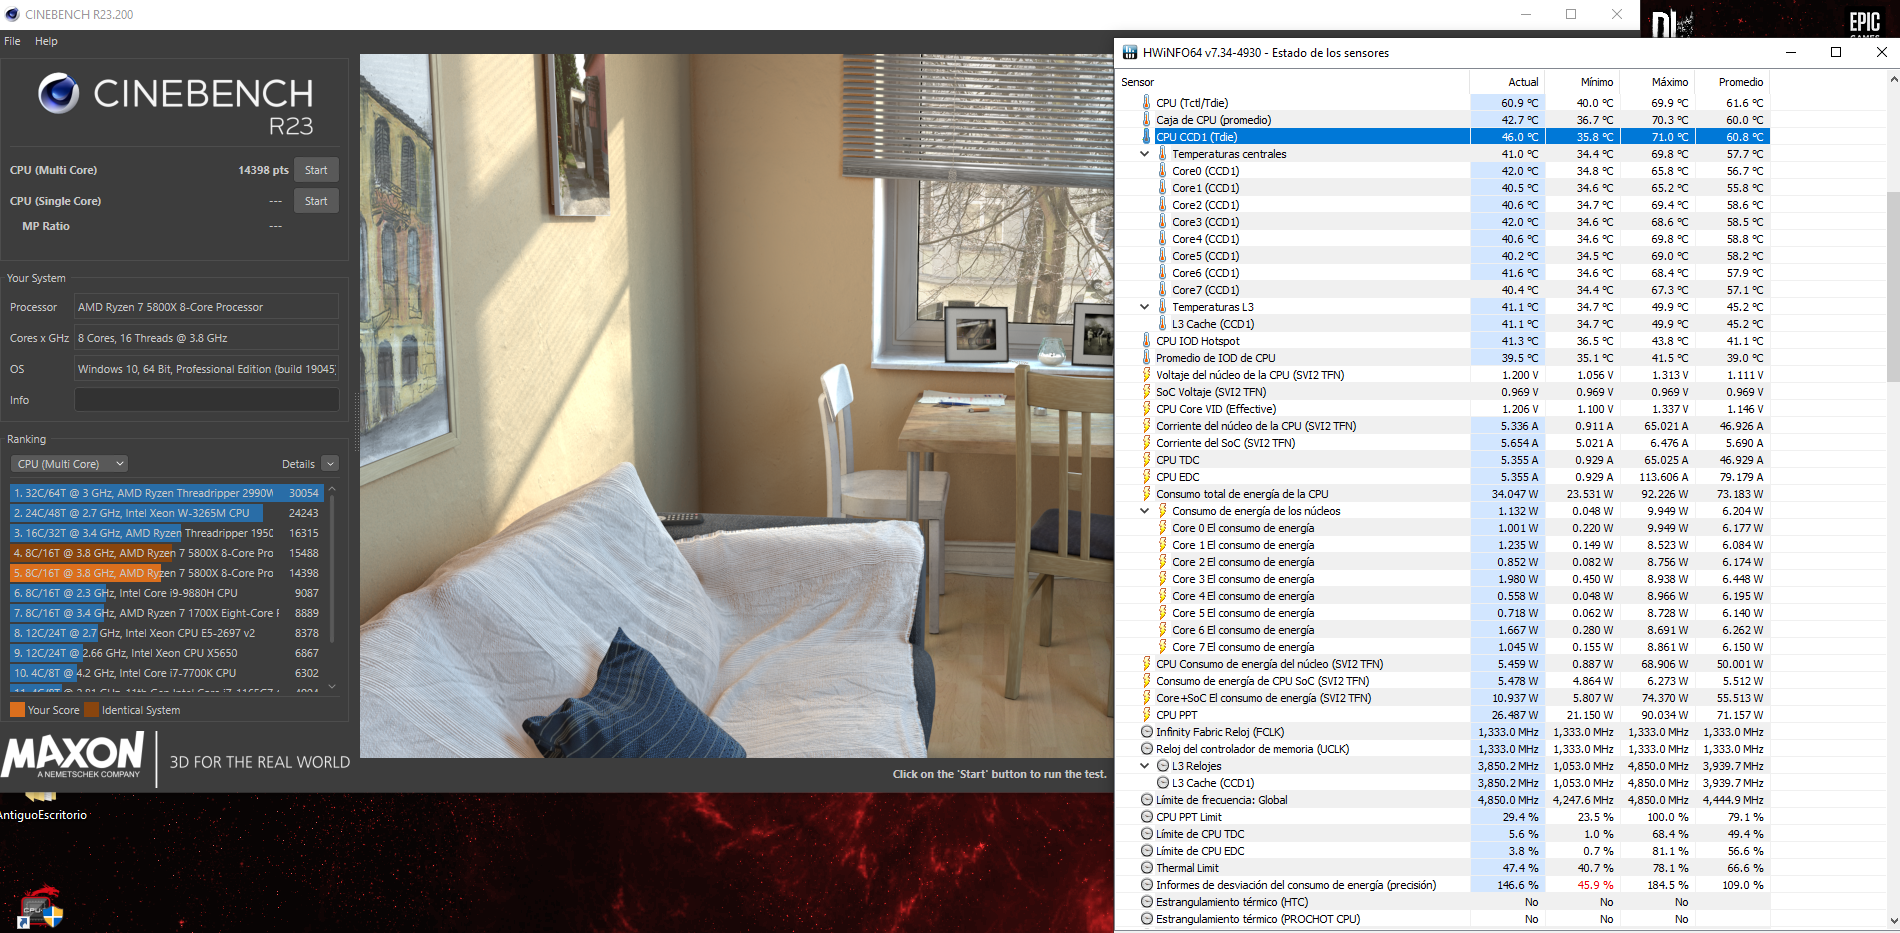Start the CPU (Single Core) test
This screenshot has width=1900, height=933.
coord(316,201)
